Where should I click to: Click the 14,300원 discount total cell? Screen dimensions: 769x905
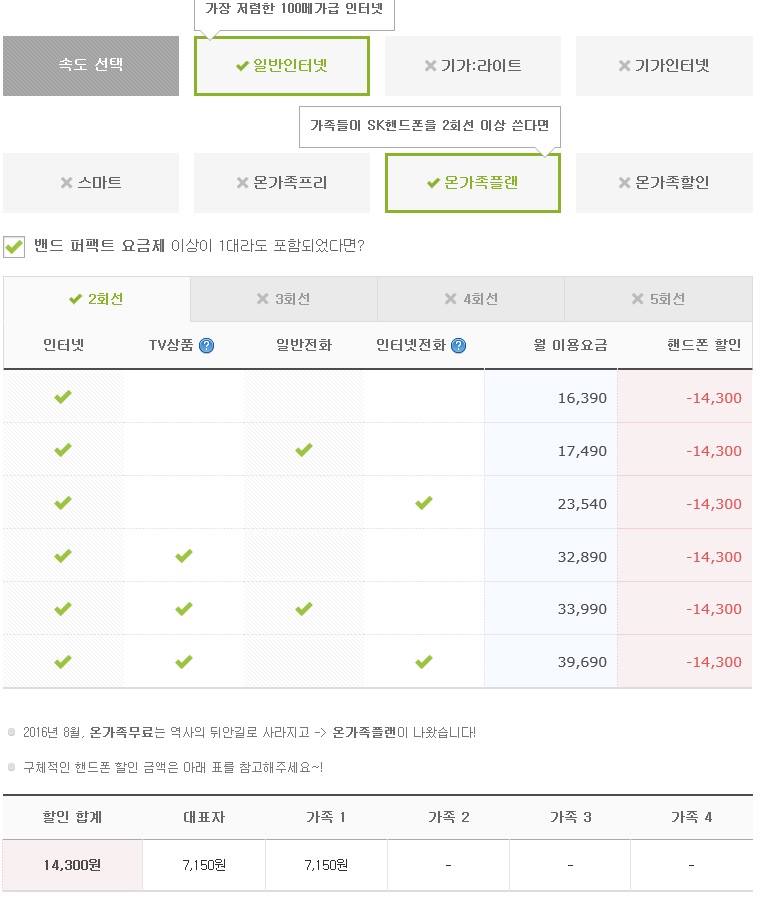coord(72,865)
